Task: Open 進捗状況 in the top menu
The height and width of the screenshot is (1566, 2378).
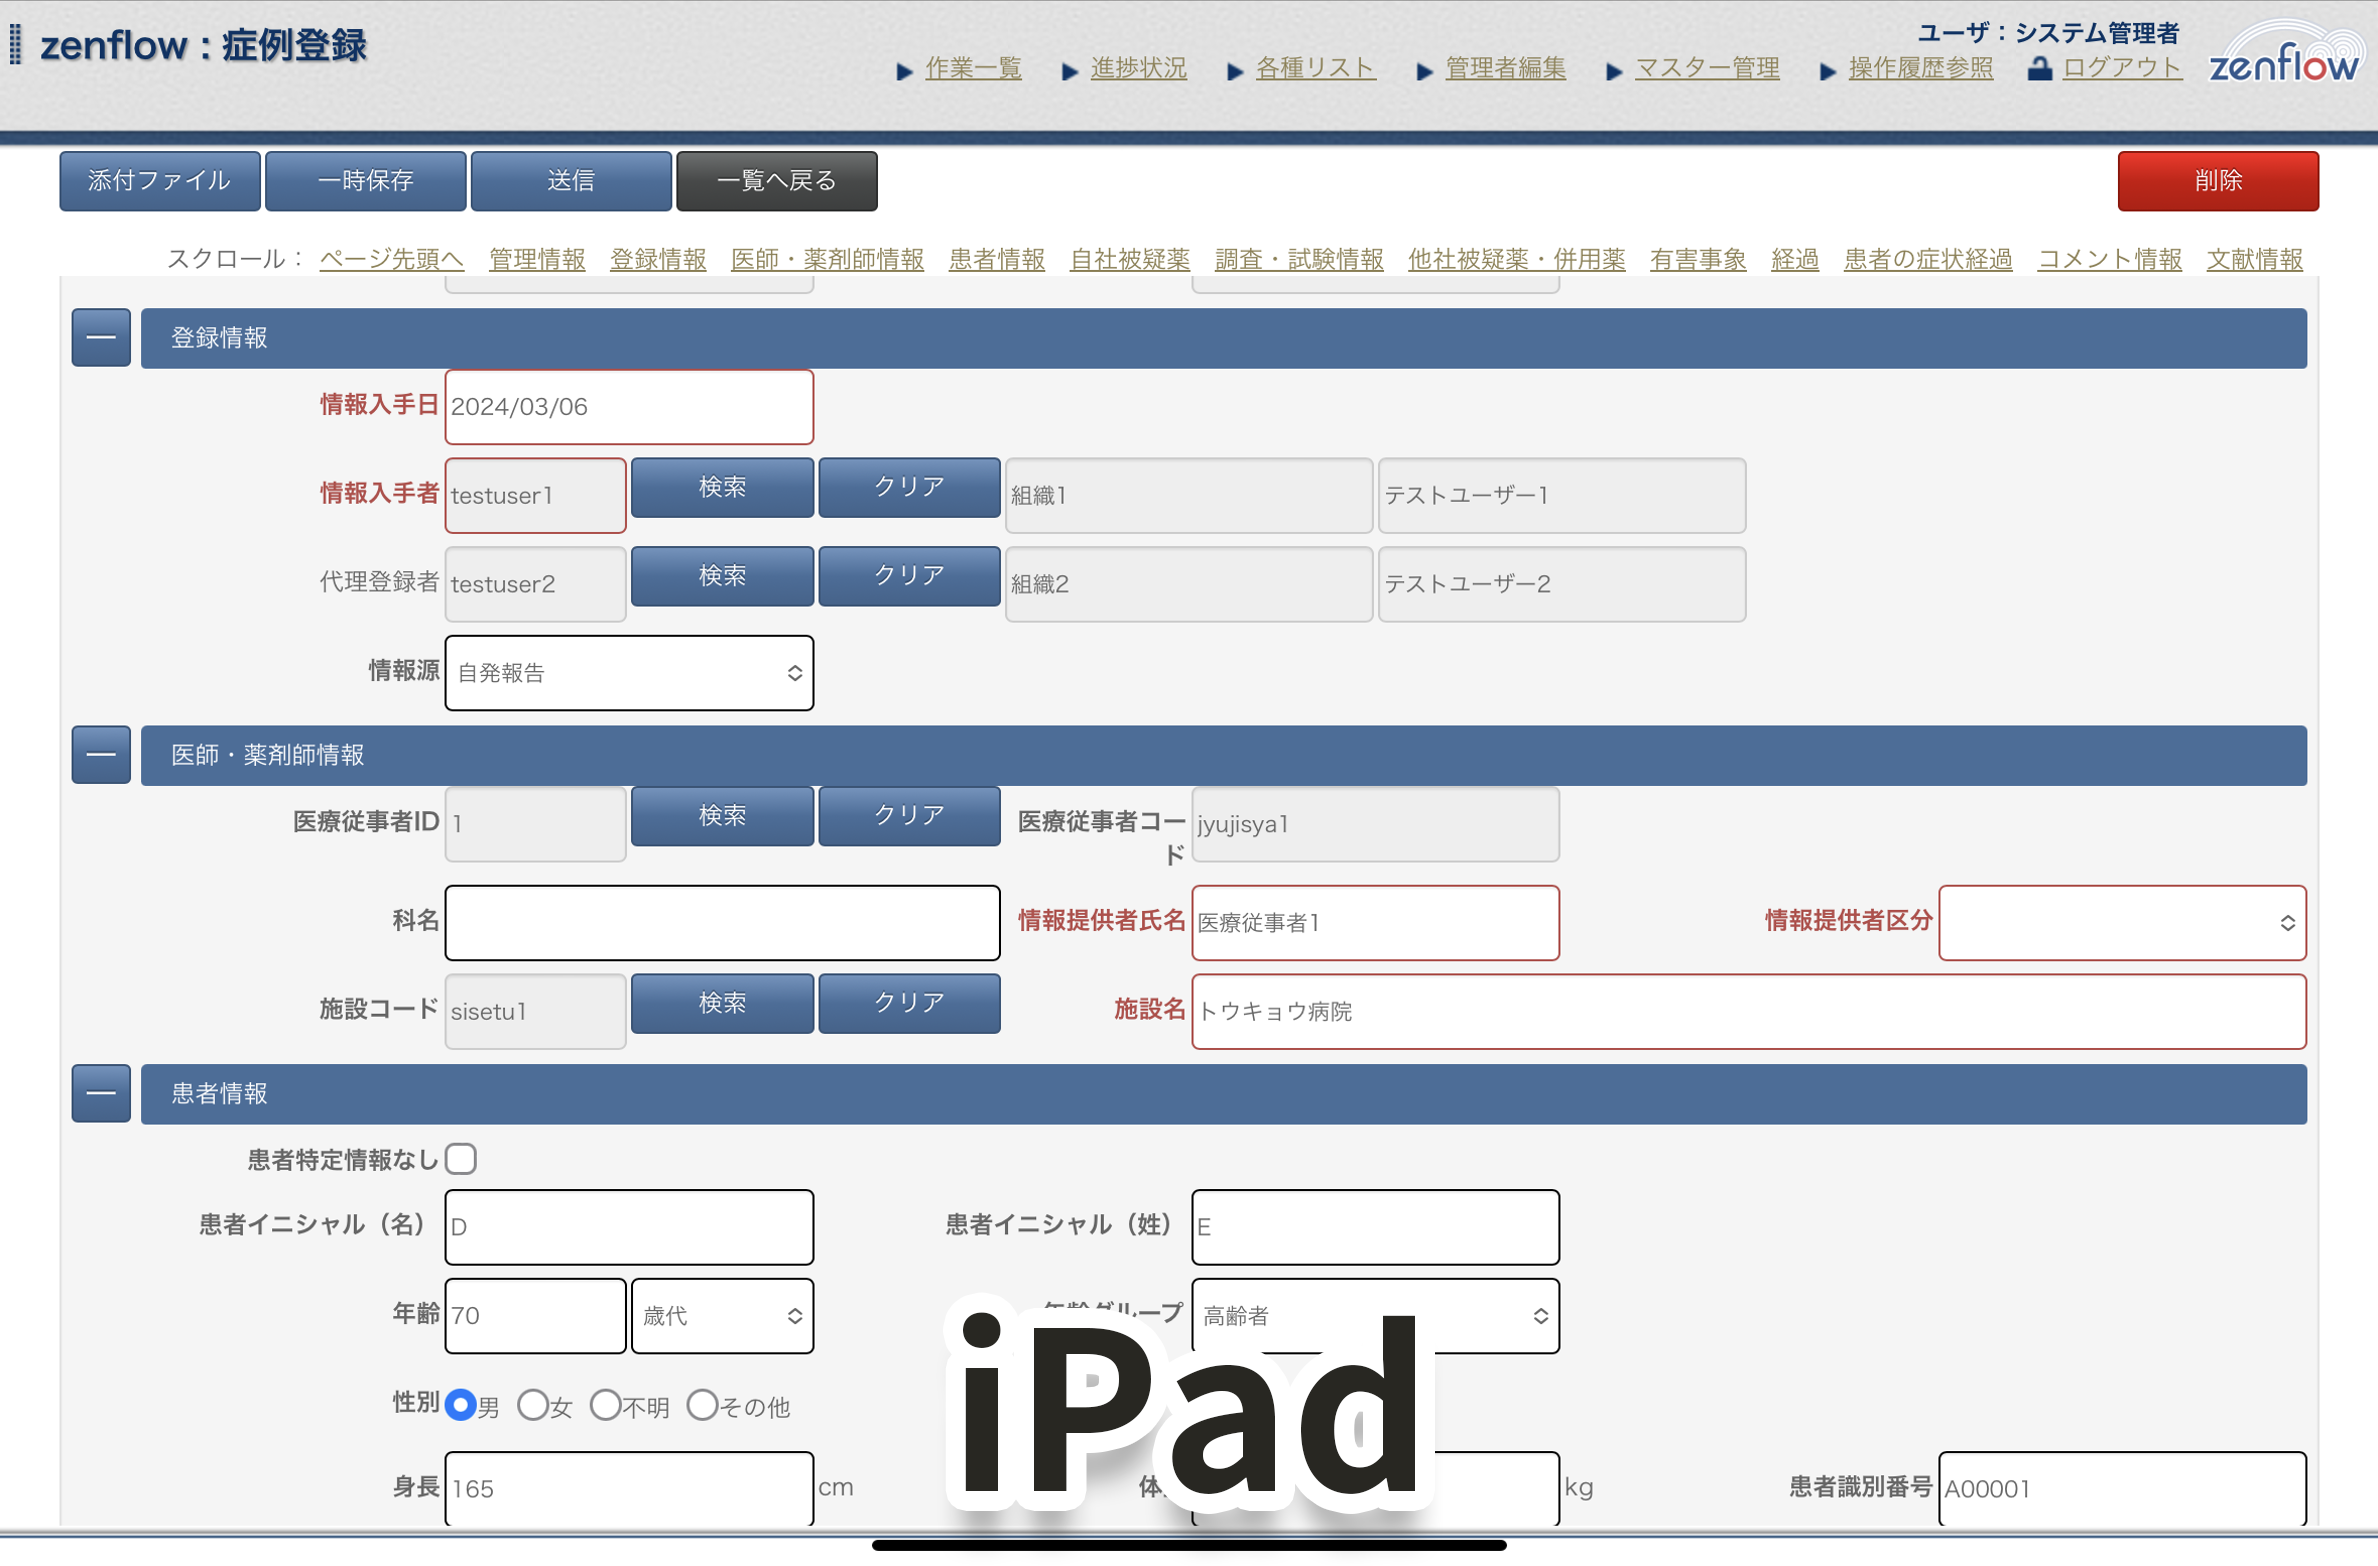Action: 1138,68
